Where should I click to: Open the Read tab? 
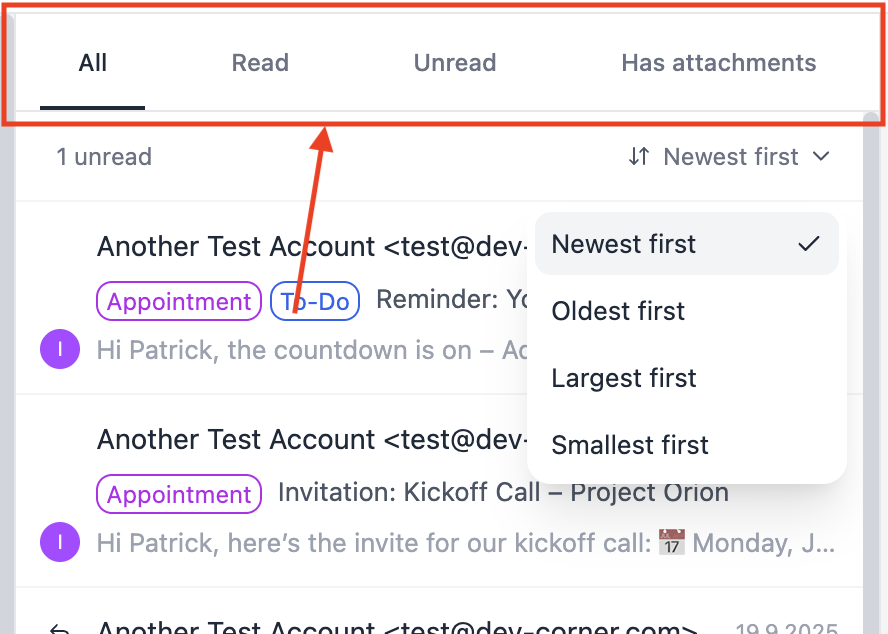pyautogui.click(x=260, y=63)
